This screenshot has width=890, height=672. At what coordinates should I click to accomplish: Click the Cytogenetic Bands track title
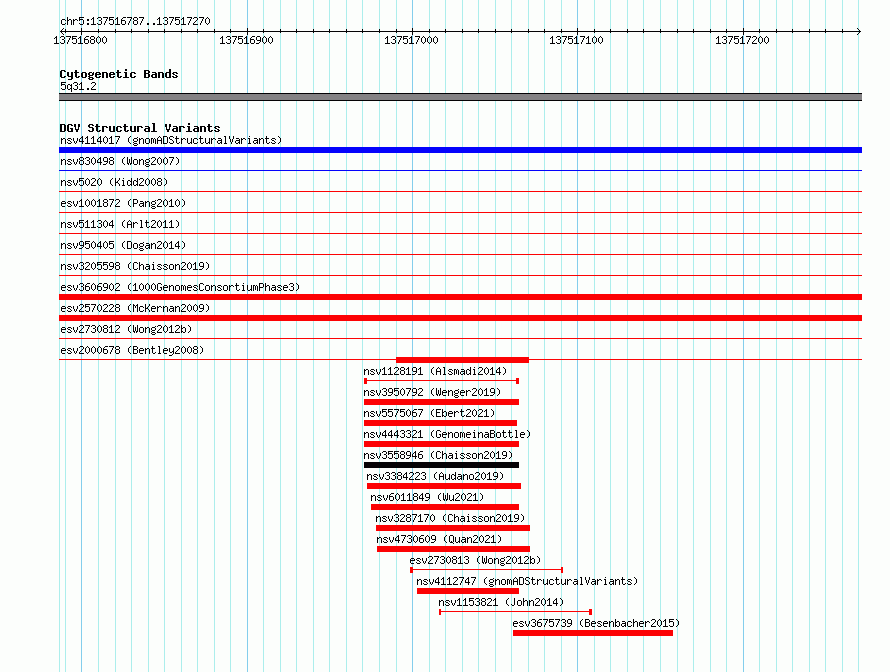click(119, 74)
